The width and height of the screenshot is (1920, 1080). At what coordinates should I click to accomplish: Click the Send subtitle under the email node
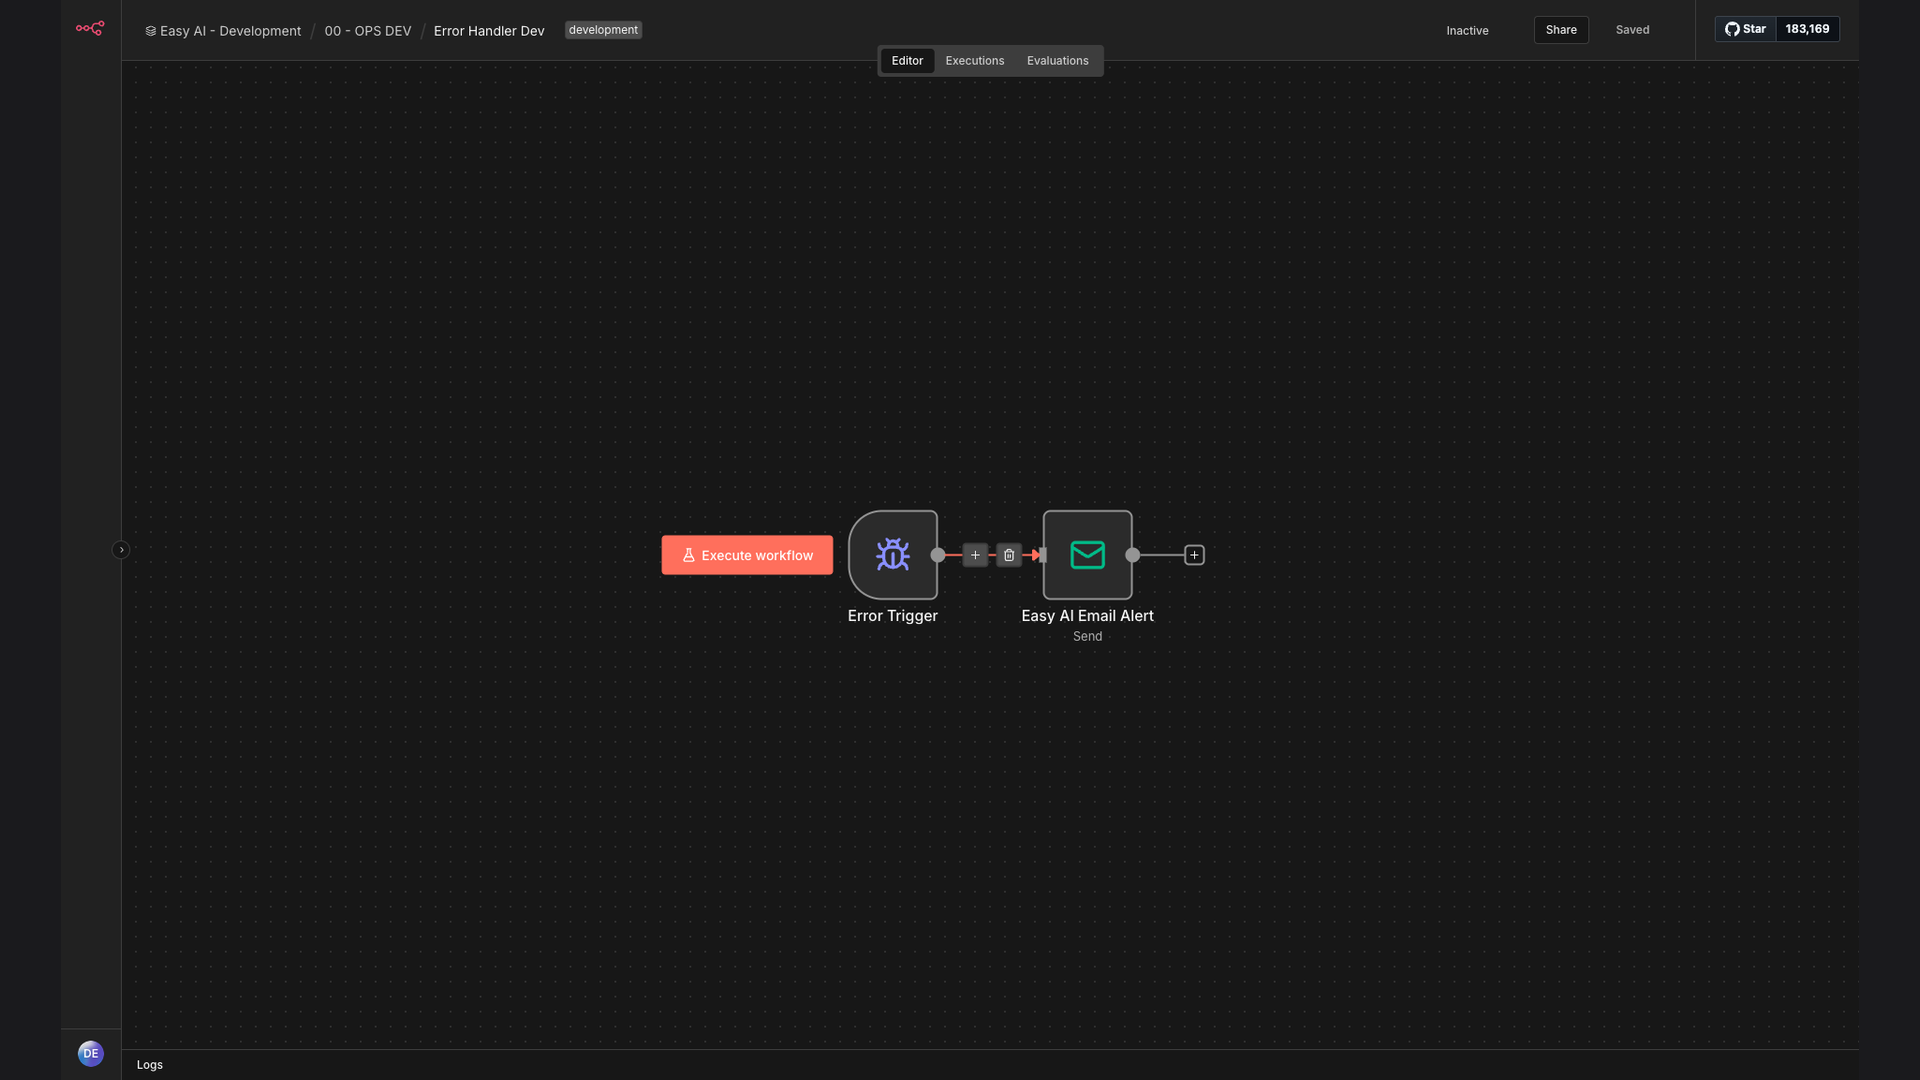pos(1087,637)
